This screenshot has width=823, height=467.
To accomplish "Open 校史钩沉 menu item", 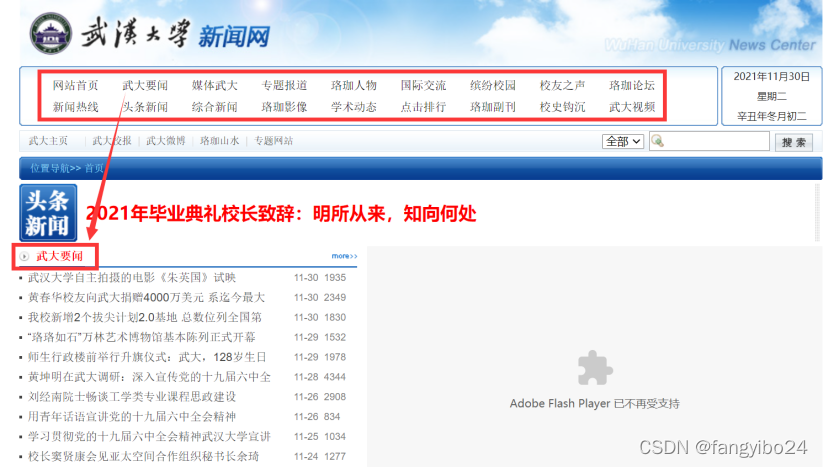I will click(563, 107).
